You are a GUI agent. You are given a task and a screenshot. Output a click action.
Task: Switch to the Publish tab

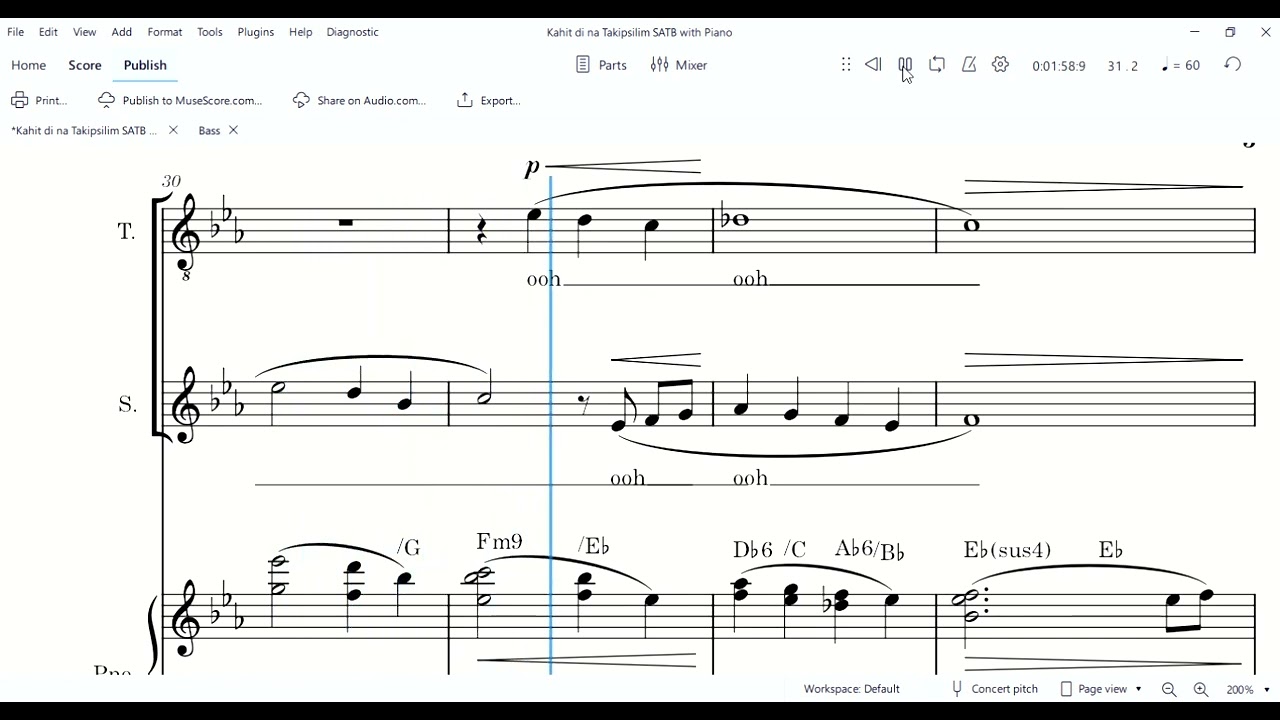145,65
